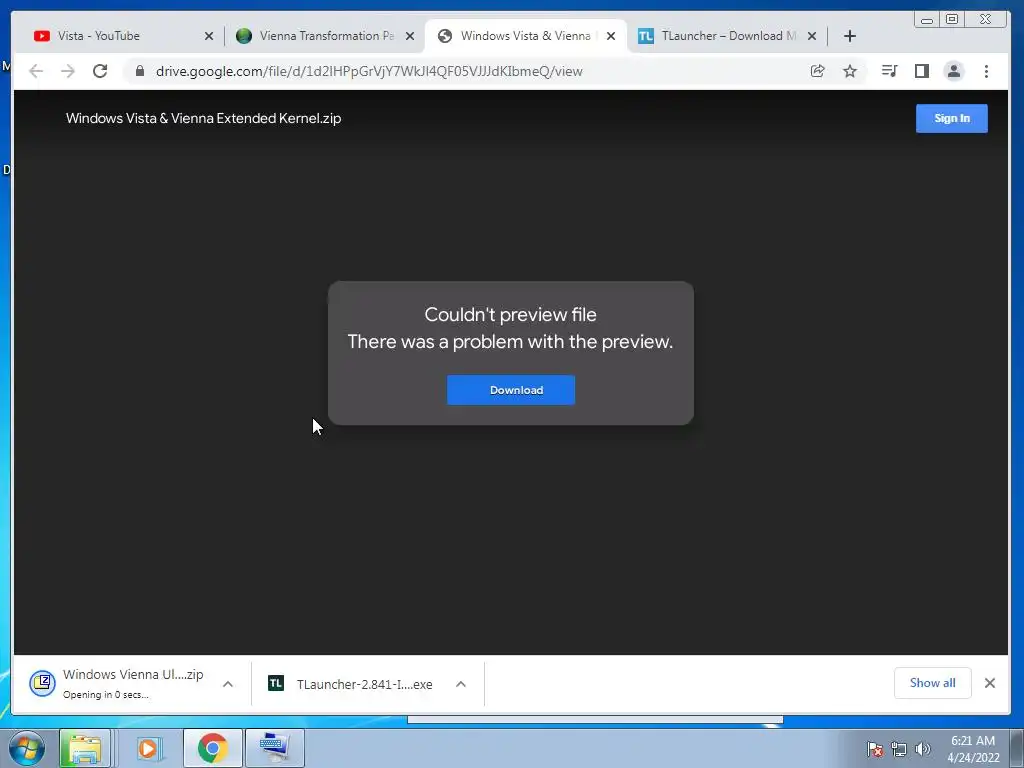Click the Show desktop strip beside the clock

coord(1016,748)
